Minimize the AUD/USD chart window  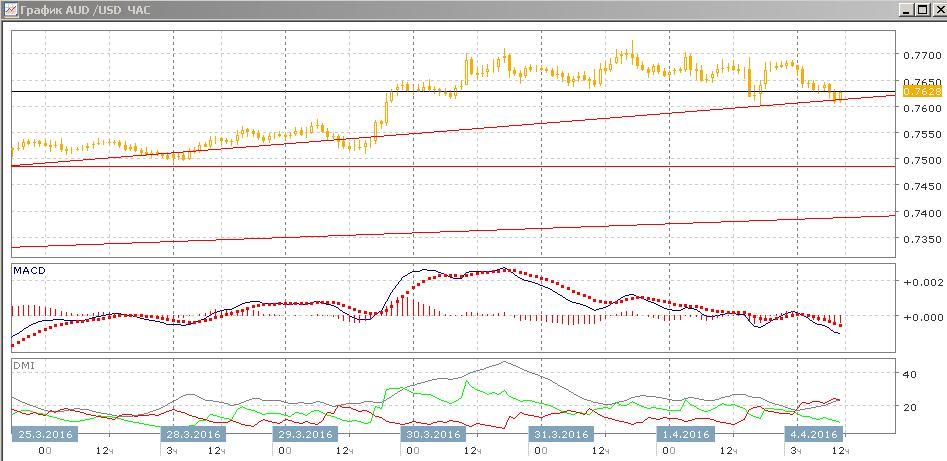click(905, 10)
